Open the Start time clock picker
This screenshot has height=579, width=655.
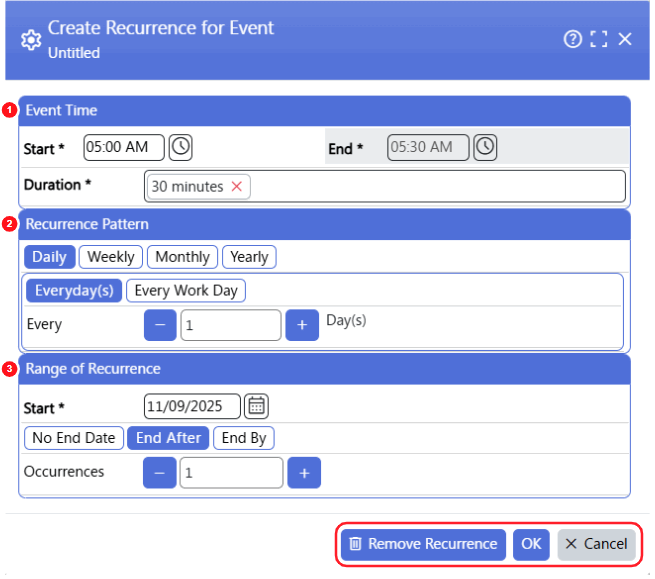pos(180,147)
